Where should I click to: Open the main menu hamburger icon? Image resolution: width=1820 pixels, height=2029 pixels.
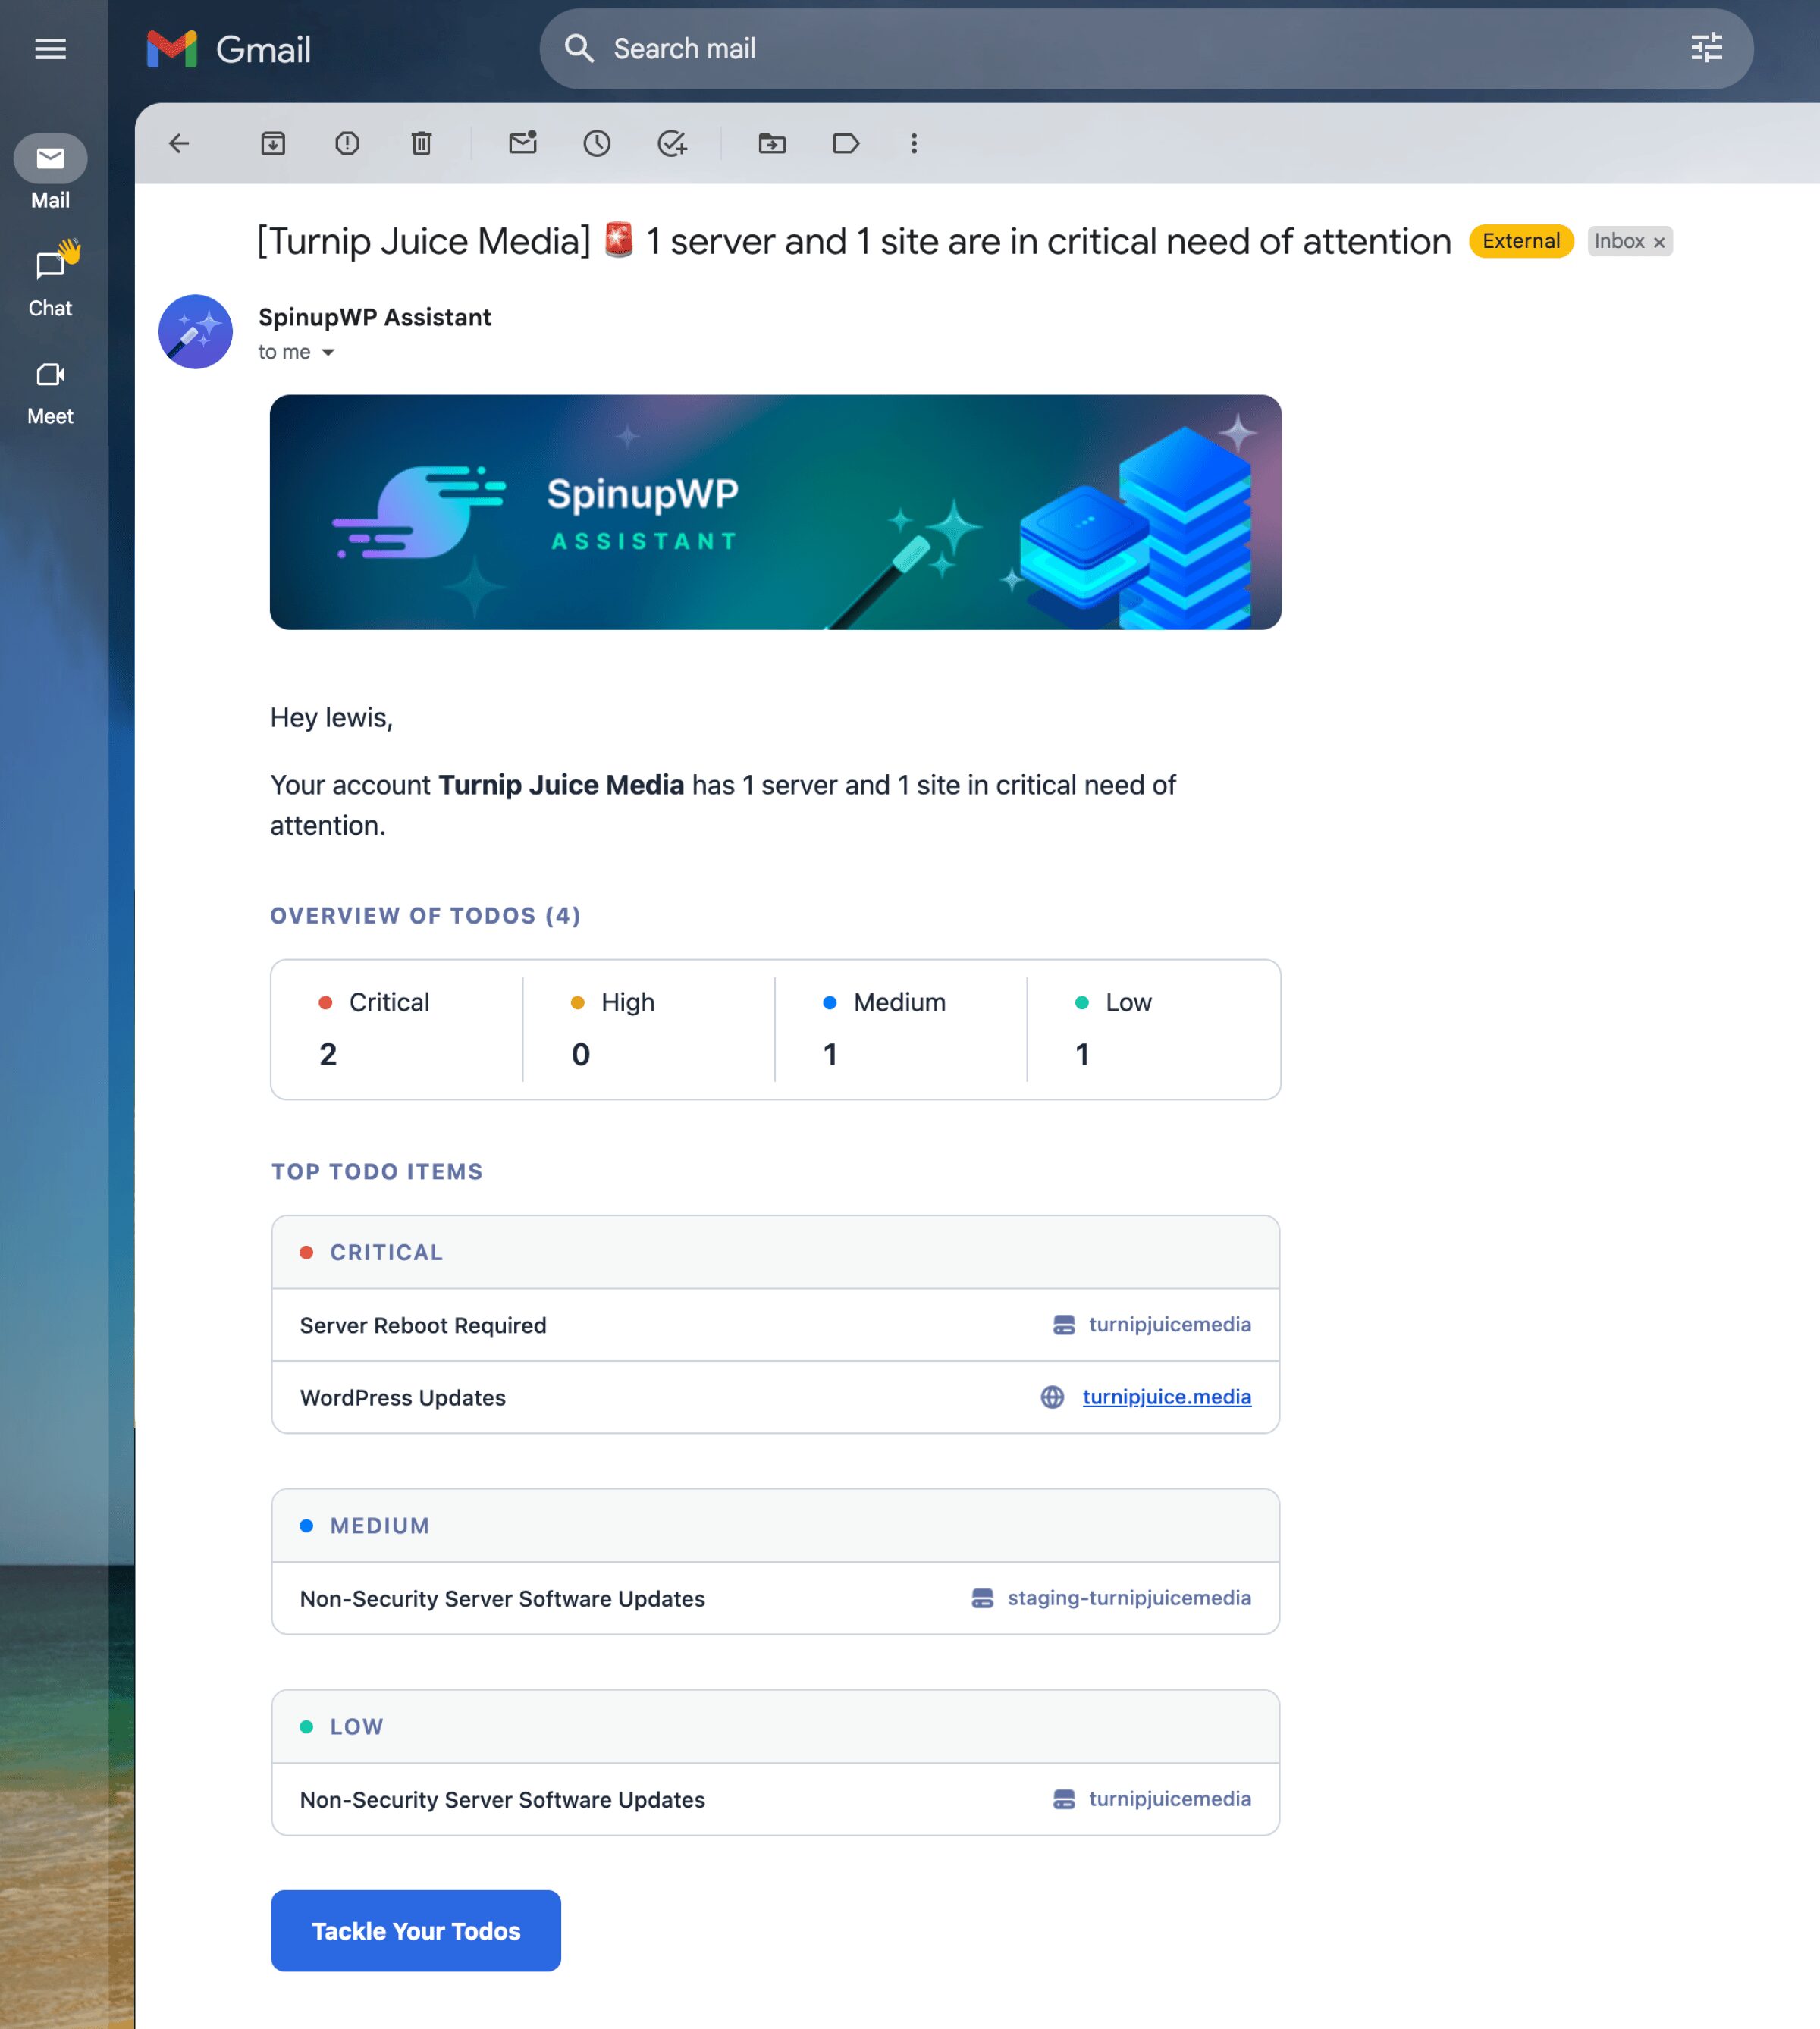point(50,49)
